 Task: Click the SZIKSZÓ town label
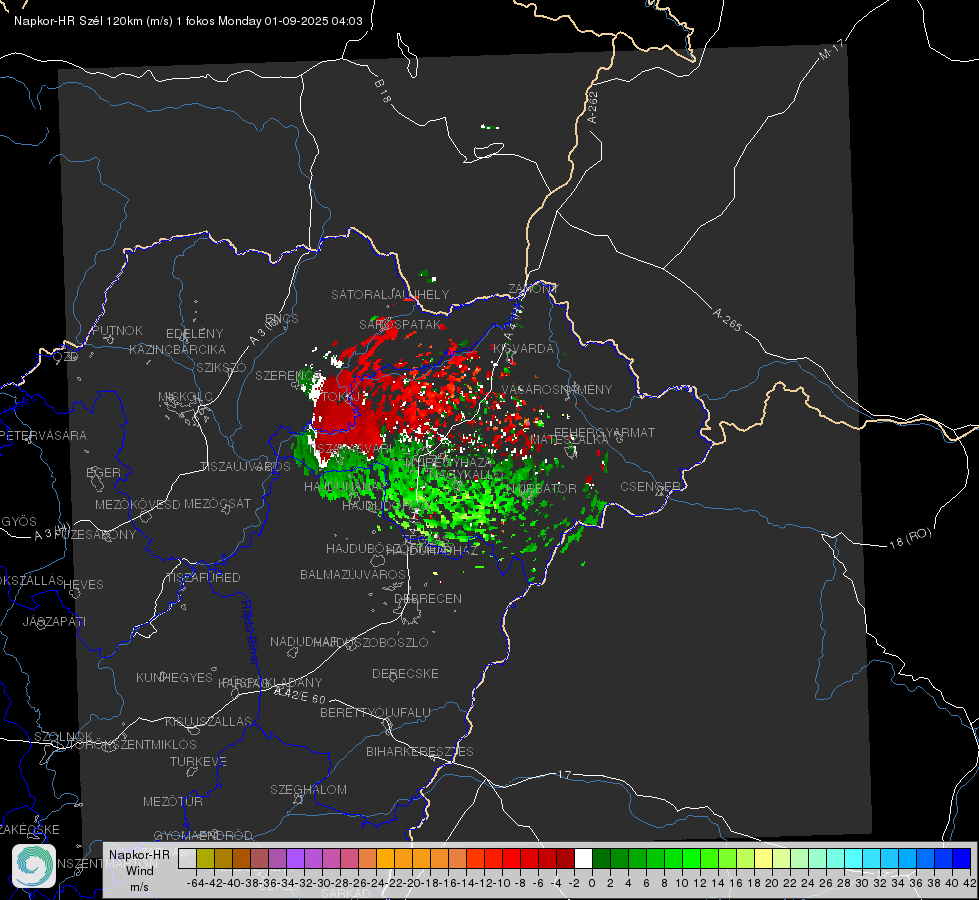coord(221,367)
